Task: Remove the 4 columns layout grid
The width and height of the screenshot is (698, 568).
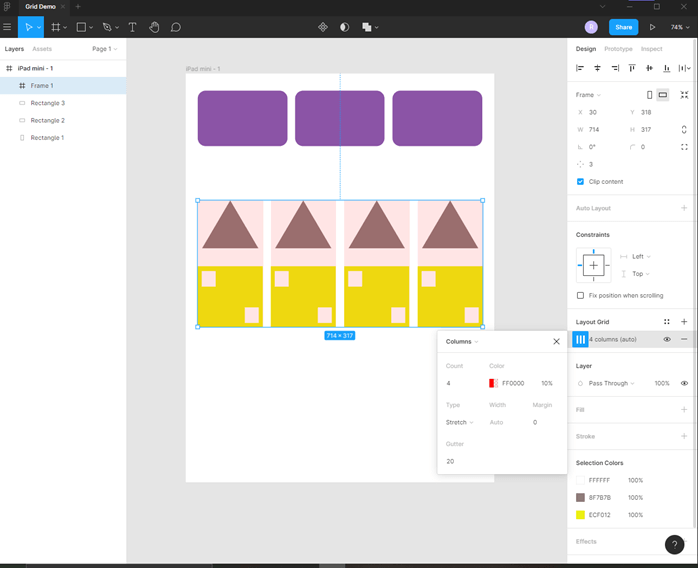Action: click(x=684, y=339)
